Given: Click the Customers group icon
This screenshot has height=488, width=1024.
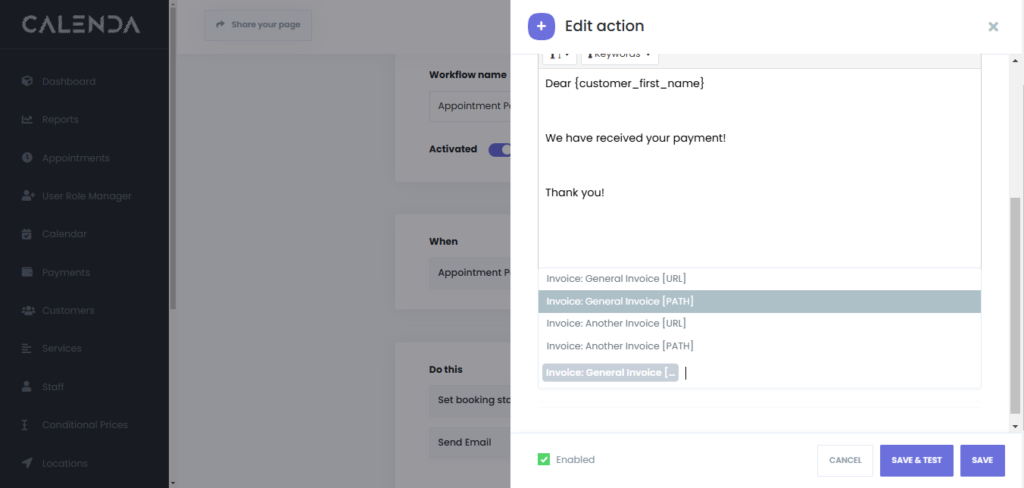Looking at the screenshot, I should (x=27, y=310).
